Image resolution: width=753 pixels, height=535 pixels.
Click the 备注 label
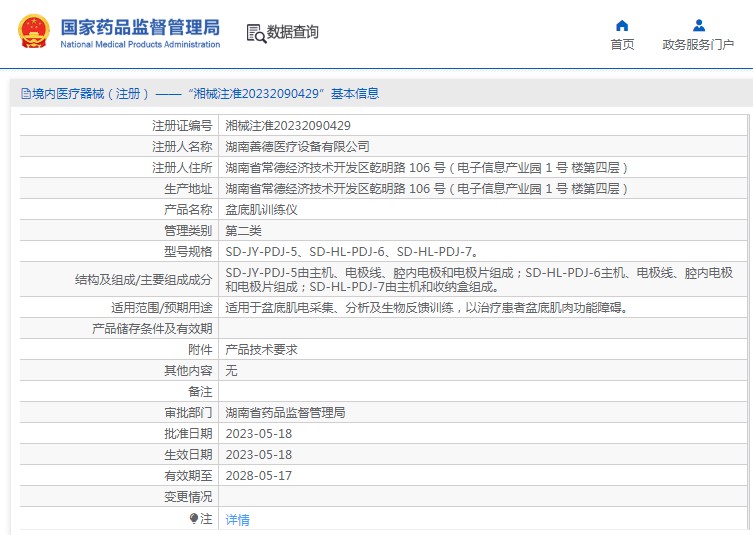[x=200, y=392]
